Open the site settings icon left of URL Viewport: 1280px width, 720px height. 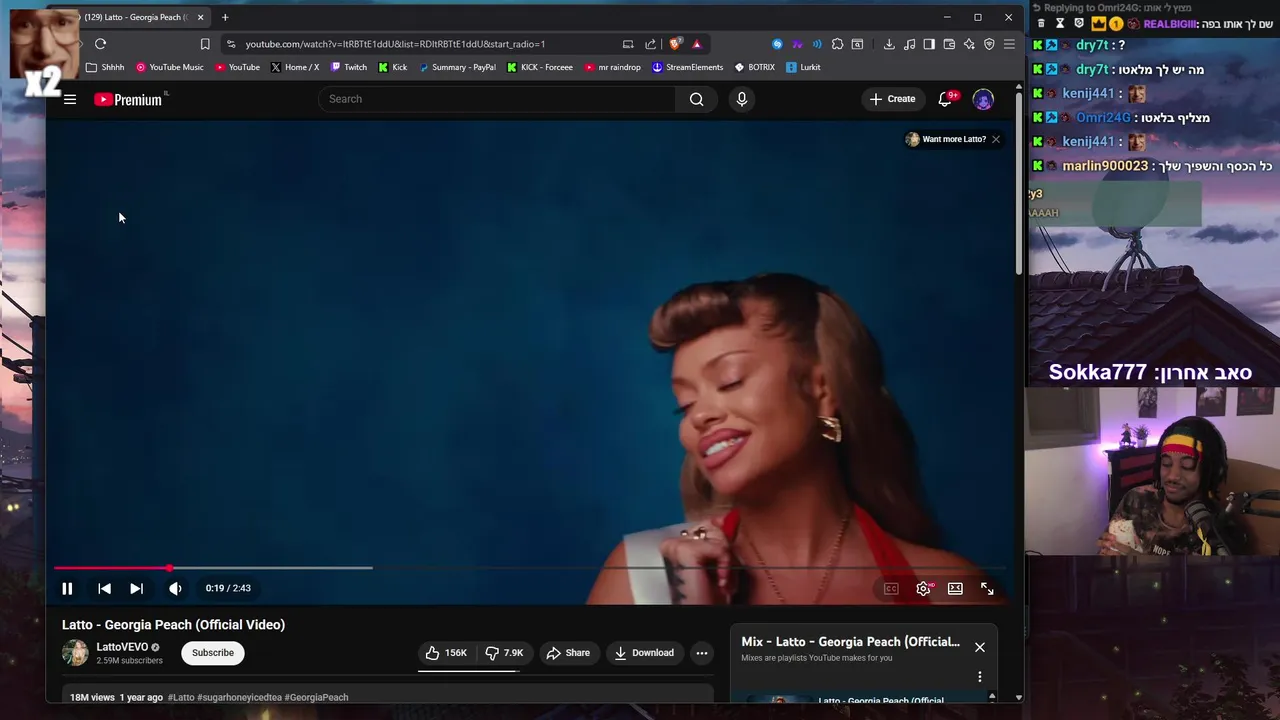pos(231,44)
